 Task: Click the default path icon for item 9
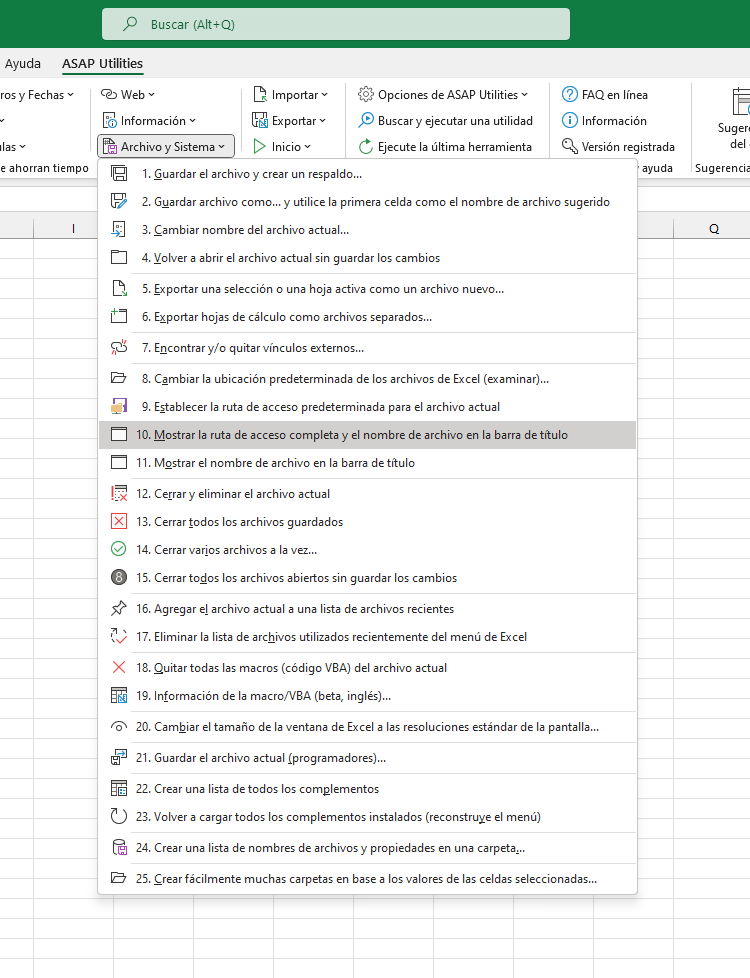tap(119, 407)
